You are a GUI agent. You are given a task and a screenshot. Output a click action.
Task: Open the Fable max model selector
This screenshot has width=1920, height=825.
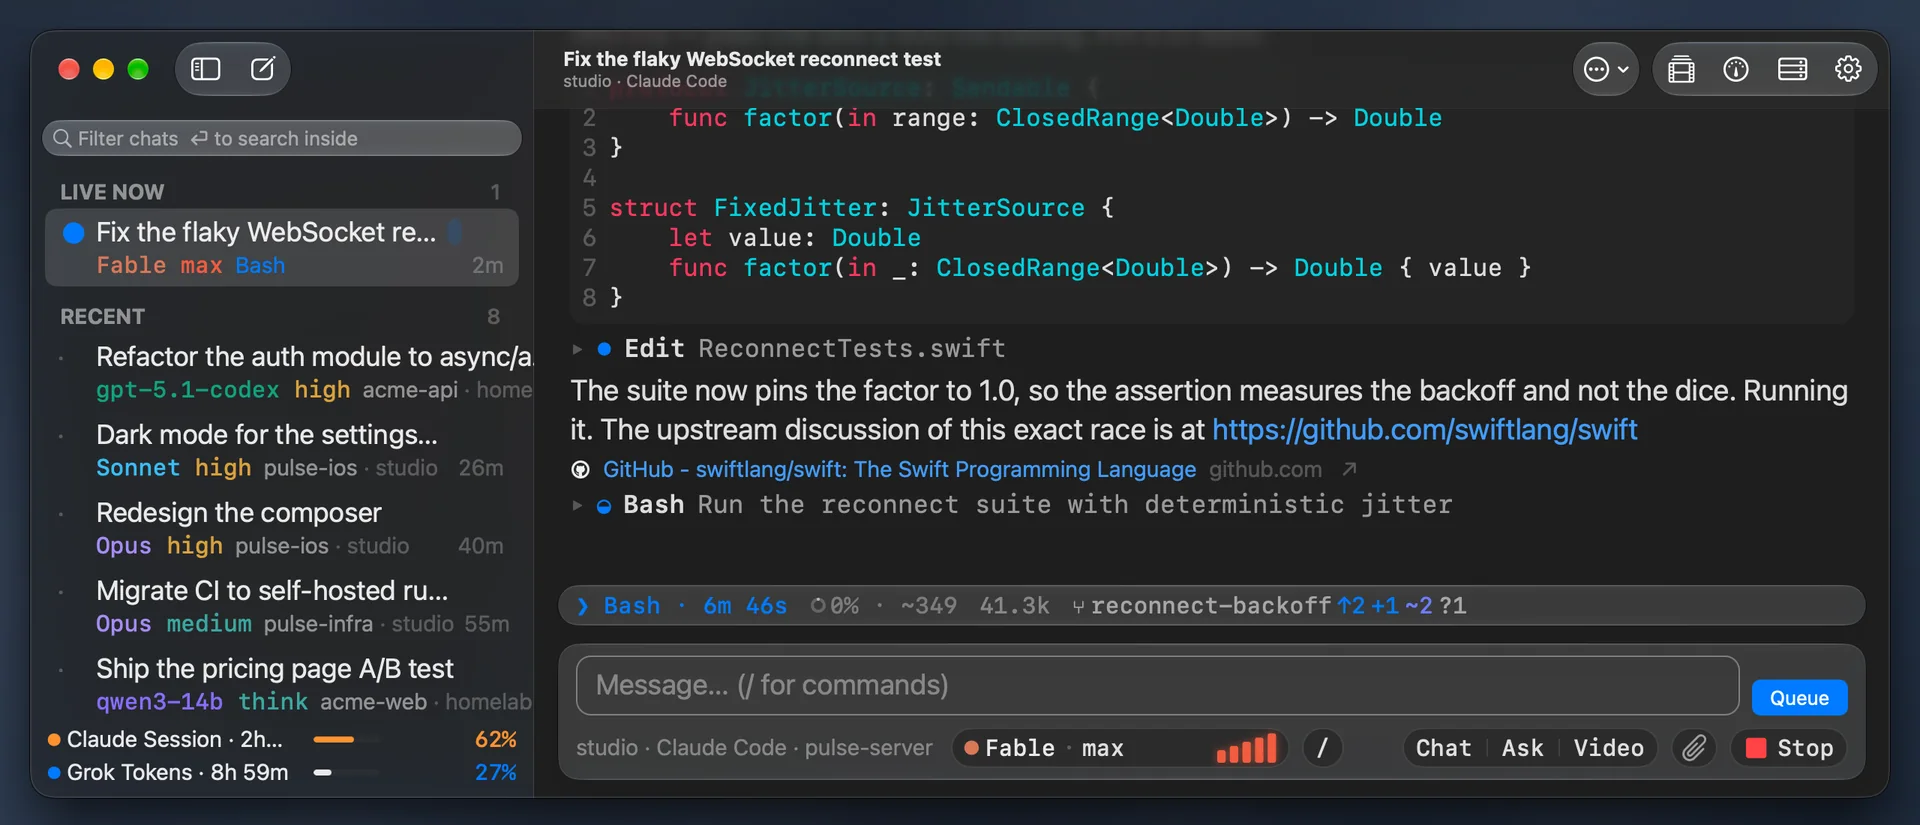1120,748
